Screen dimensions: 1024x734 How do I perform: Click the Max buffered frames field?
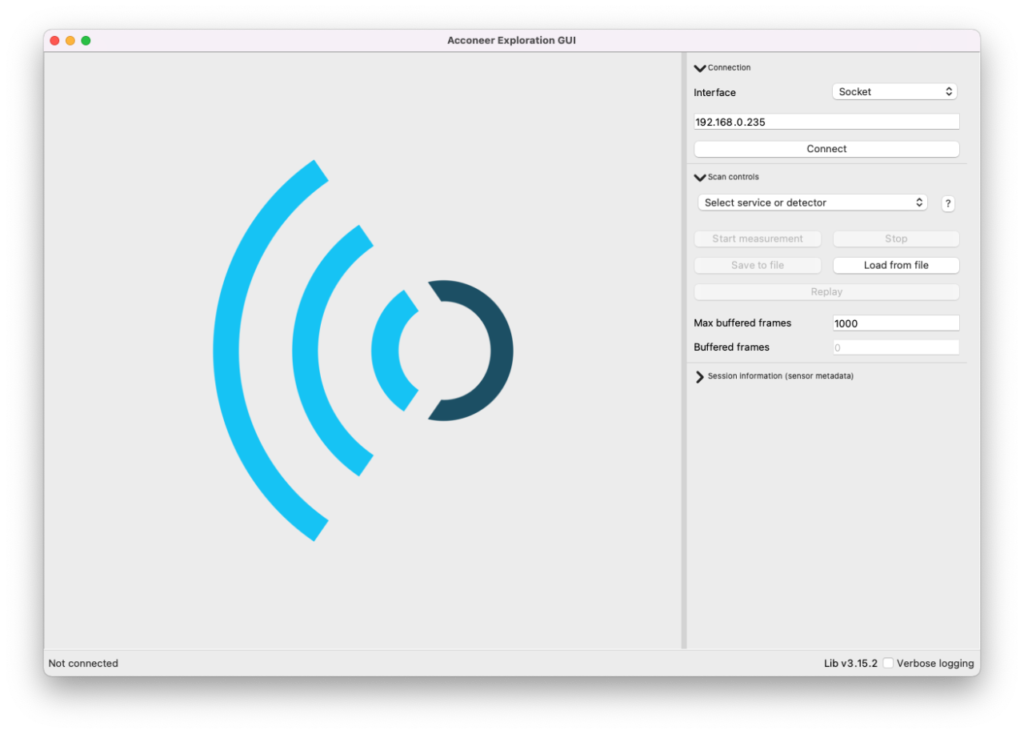tap(896, 323)
